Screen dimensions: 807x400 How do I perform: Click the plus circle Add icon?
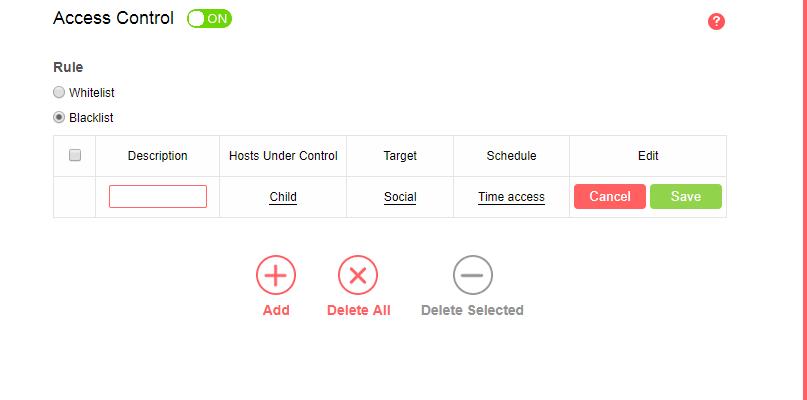(x=276, y=275)
